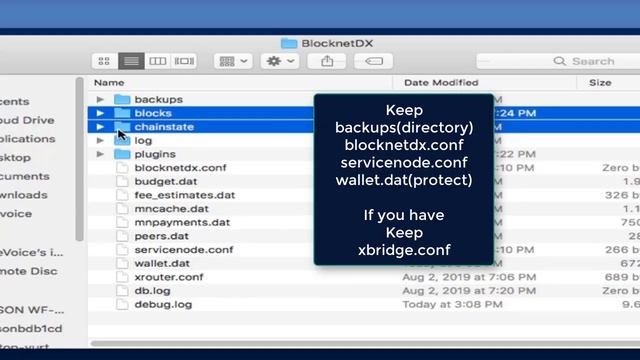This screenshot has height=360, width=640.
Task: Select file name mnpayments.dat
Action: tap(182, 222)
